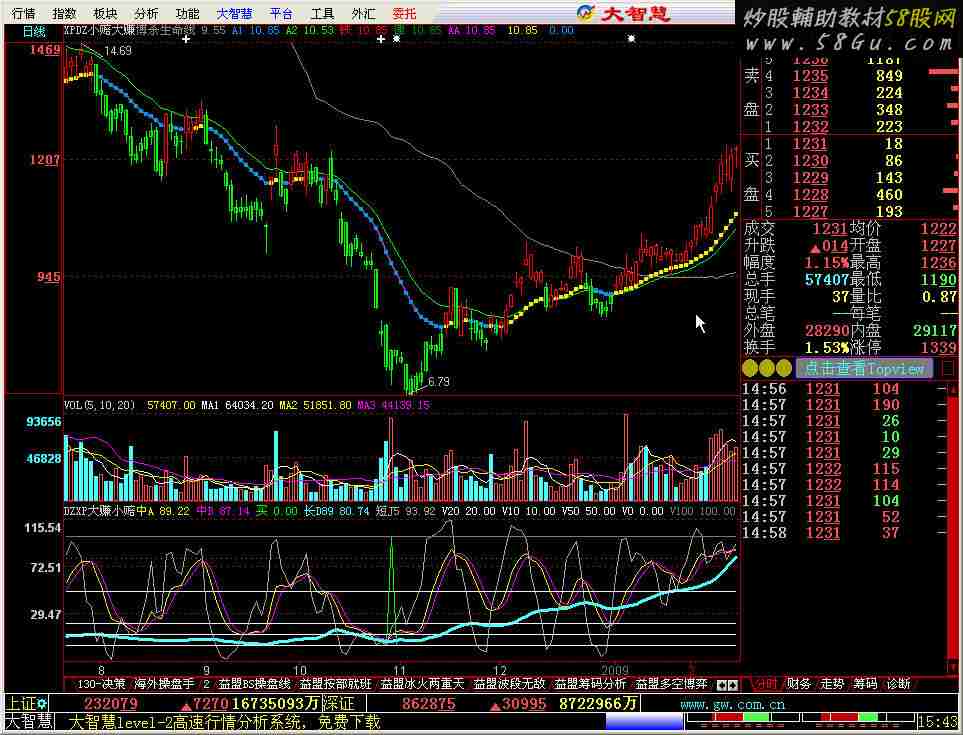Open the 指数 menu

(64, 13)
